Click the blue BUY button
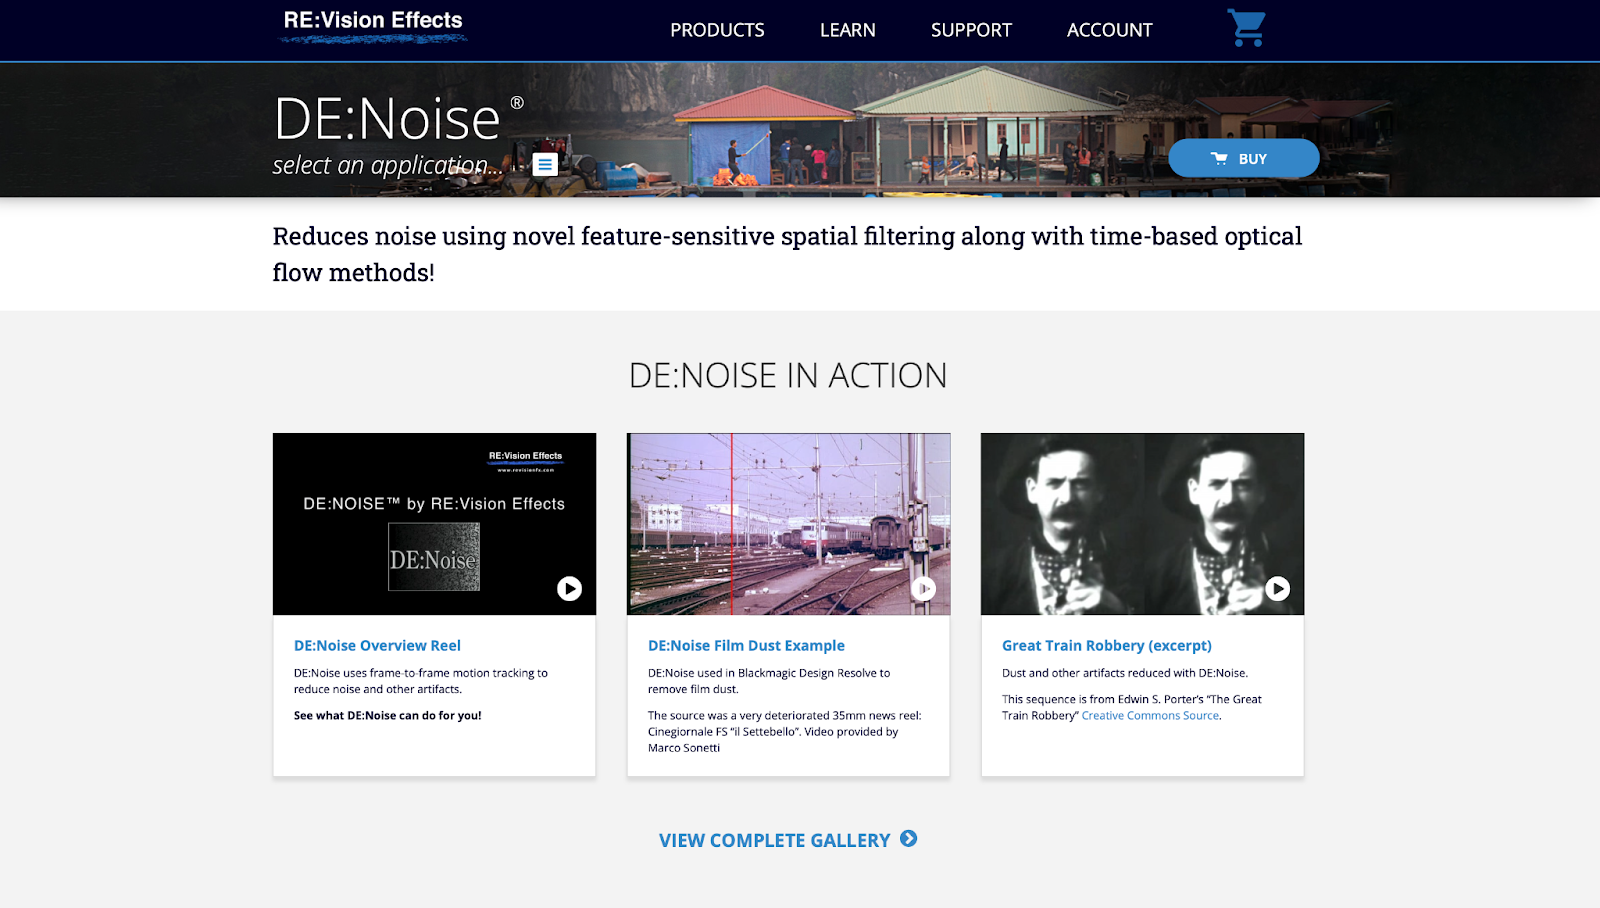 pos(1244,158)
